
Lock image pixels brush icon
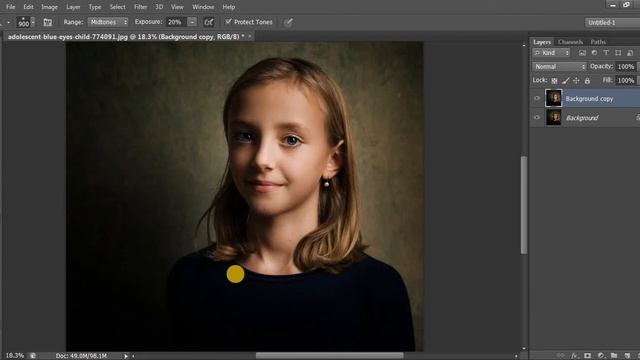[x=565, y=80]
